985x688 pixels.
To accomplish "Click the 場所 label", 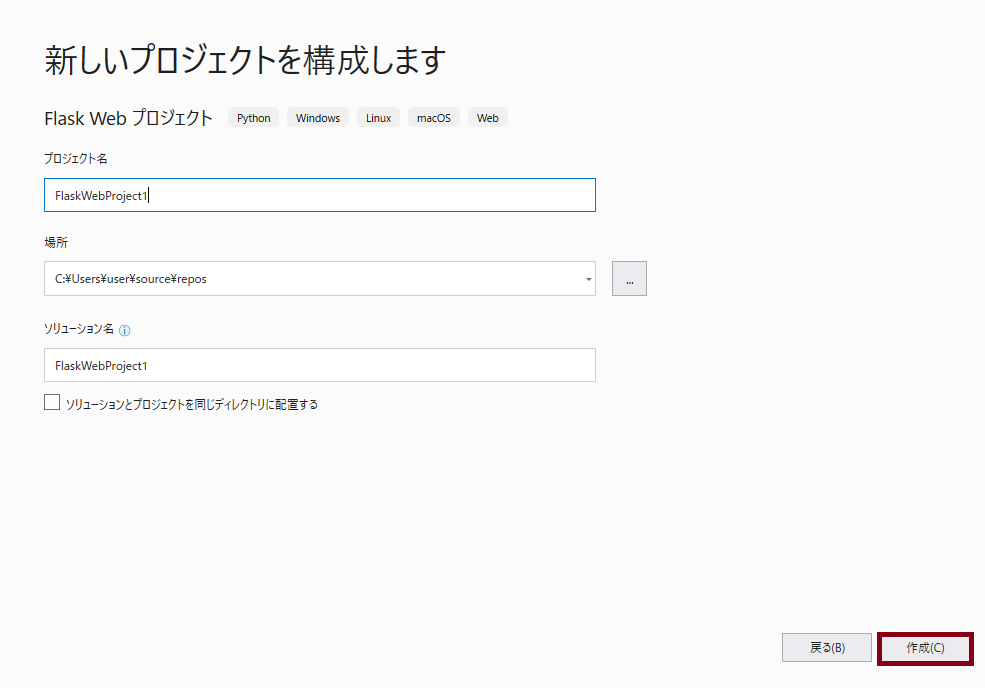I will (x=56, y=243).
